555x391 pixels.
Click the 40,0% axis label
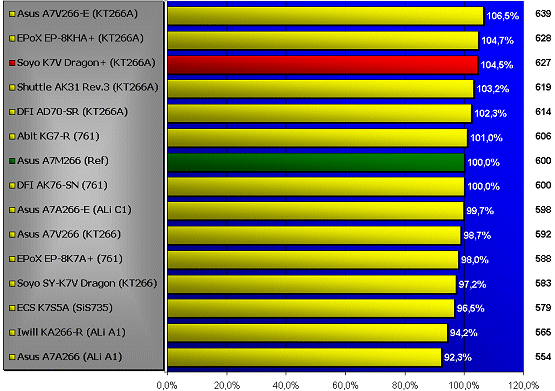[286, 385]
